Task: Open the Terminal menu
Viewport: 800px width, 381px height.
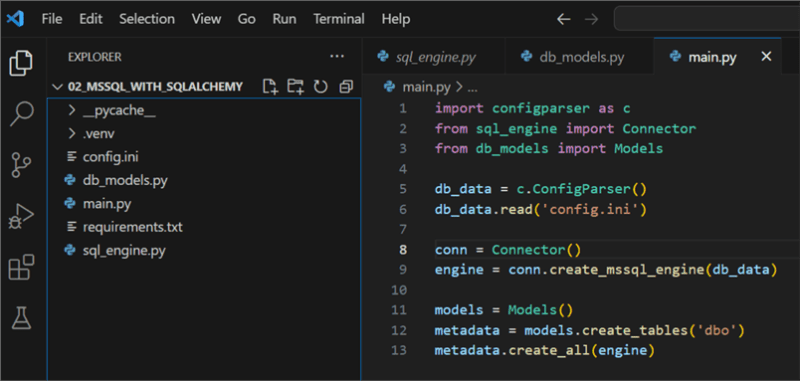Action: point(339,19)
